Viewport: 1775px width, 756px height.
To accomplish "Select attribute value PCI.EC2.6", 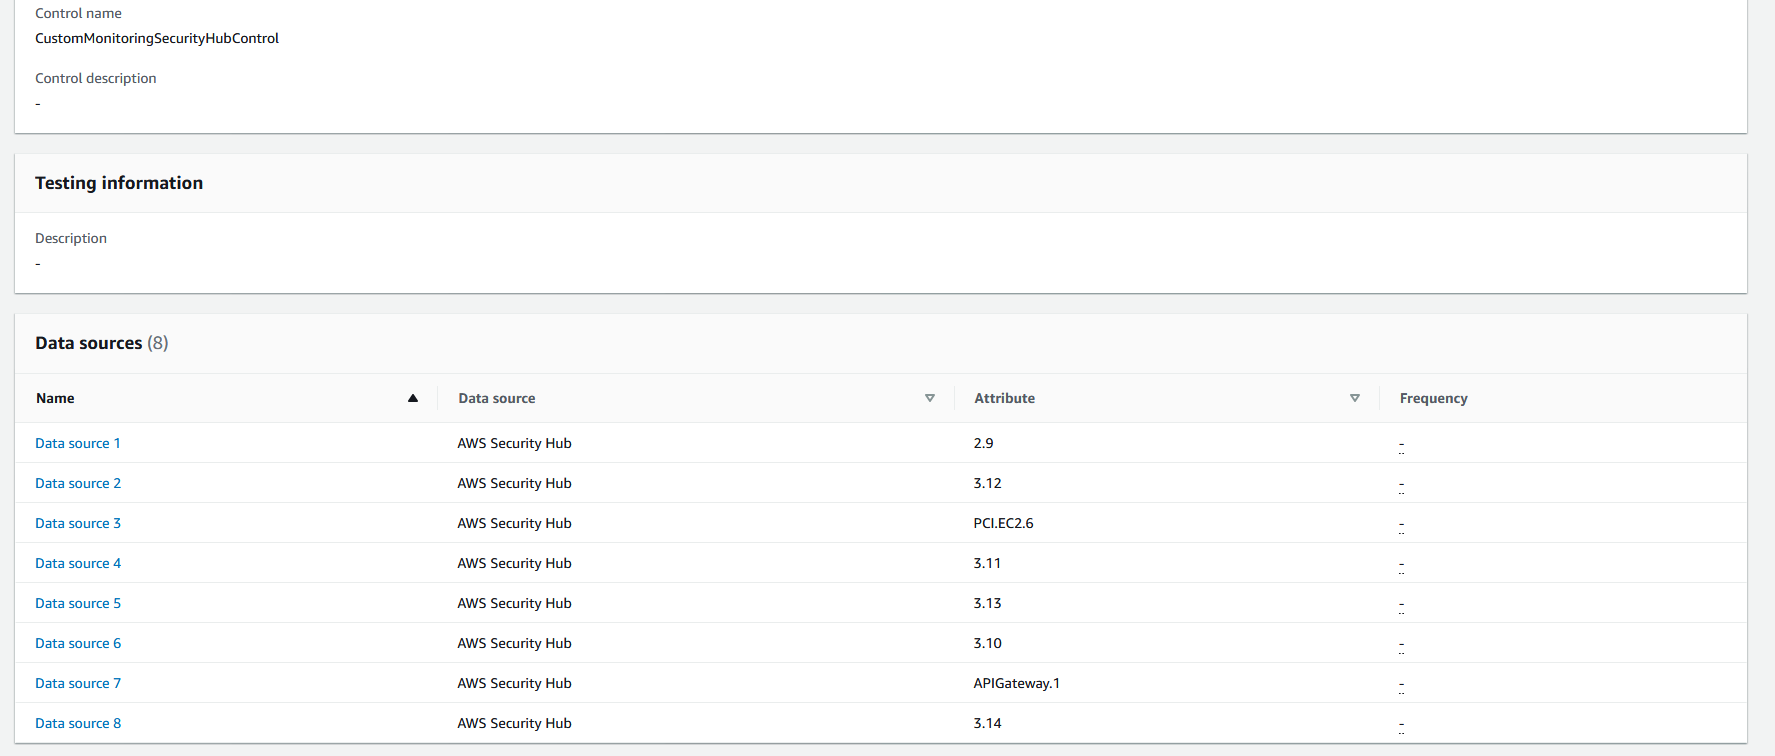I will pos(1004,523).
